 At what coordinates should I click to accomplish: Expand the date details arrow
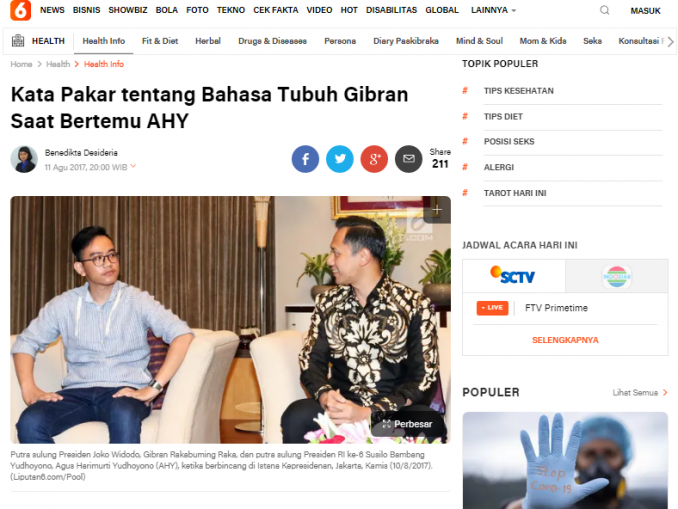click(x=133, y=166)
